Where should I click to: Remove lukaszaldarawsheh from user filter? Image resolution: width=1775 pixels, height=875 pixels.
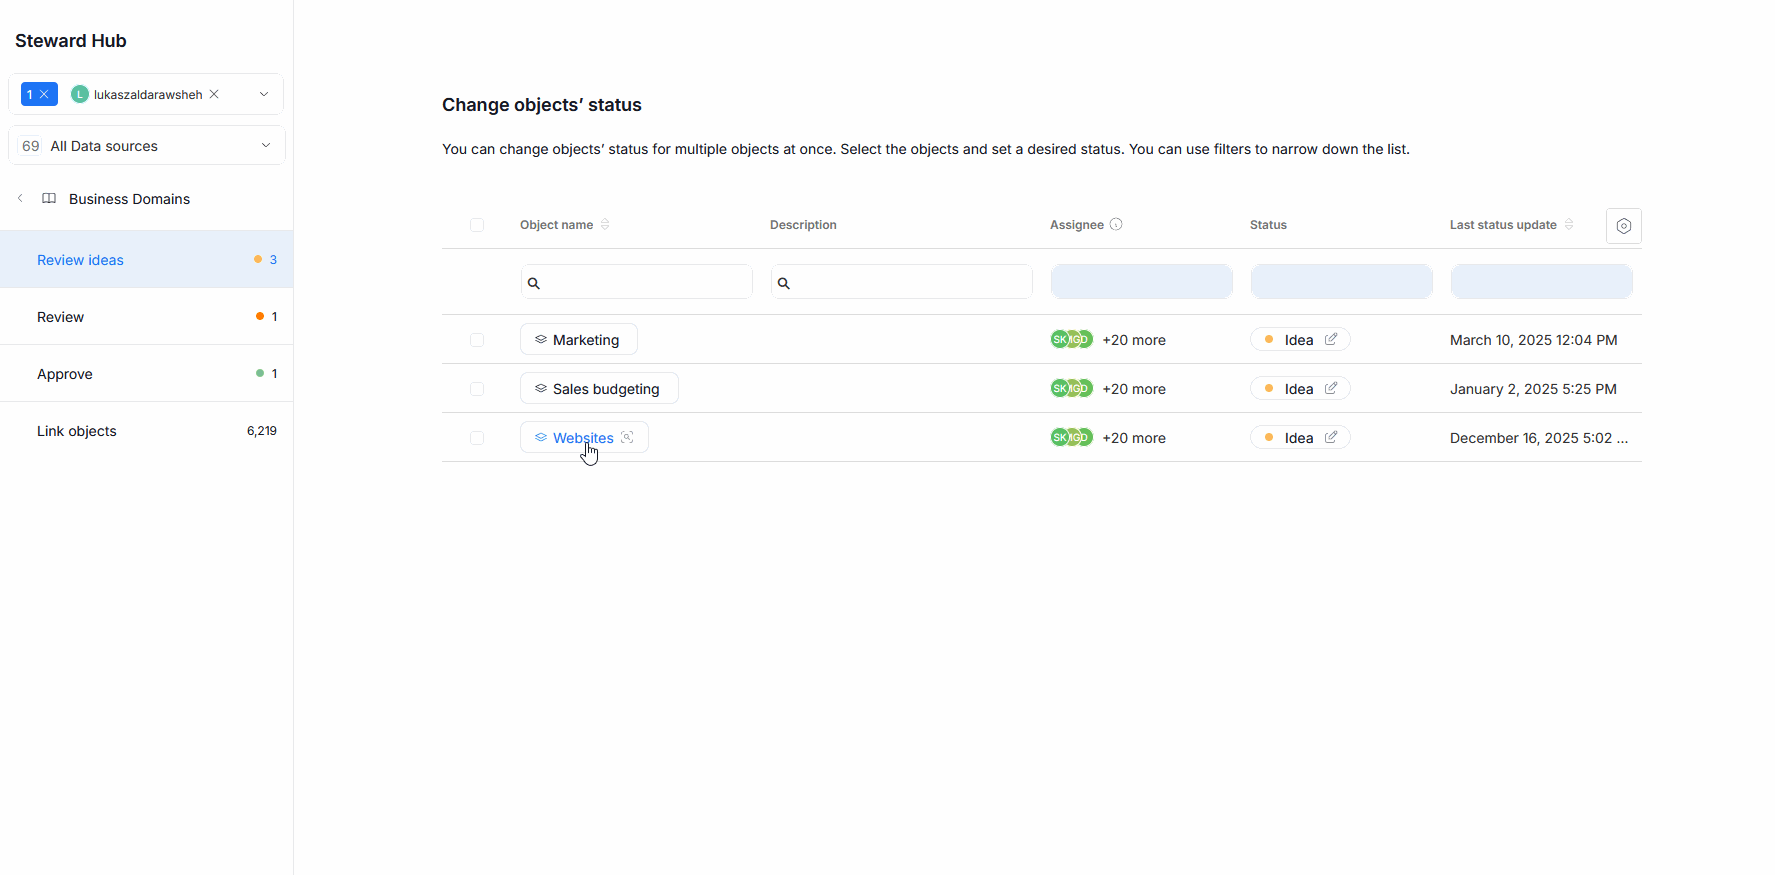(x=214, y=94)
